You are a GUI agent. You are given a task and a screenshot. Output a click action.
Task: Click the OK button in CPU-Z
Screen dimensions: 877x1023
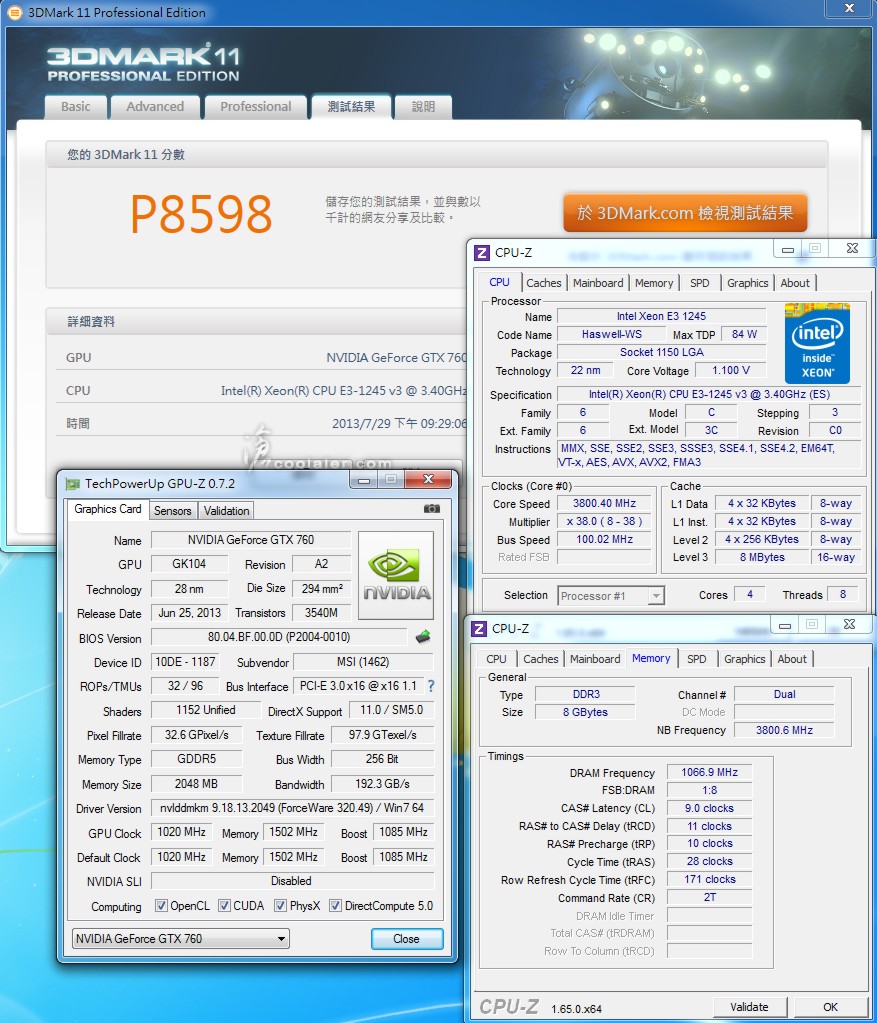[830, 1007]
